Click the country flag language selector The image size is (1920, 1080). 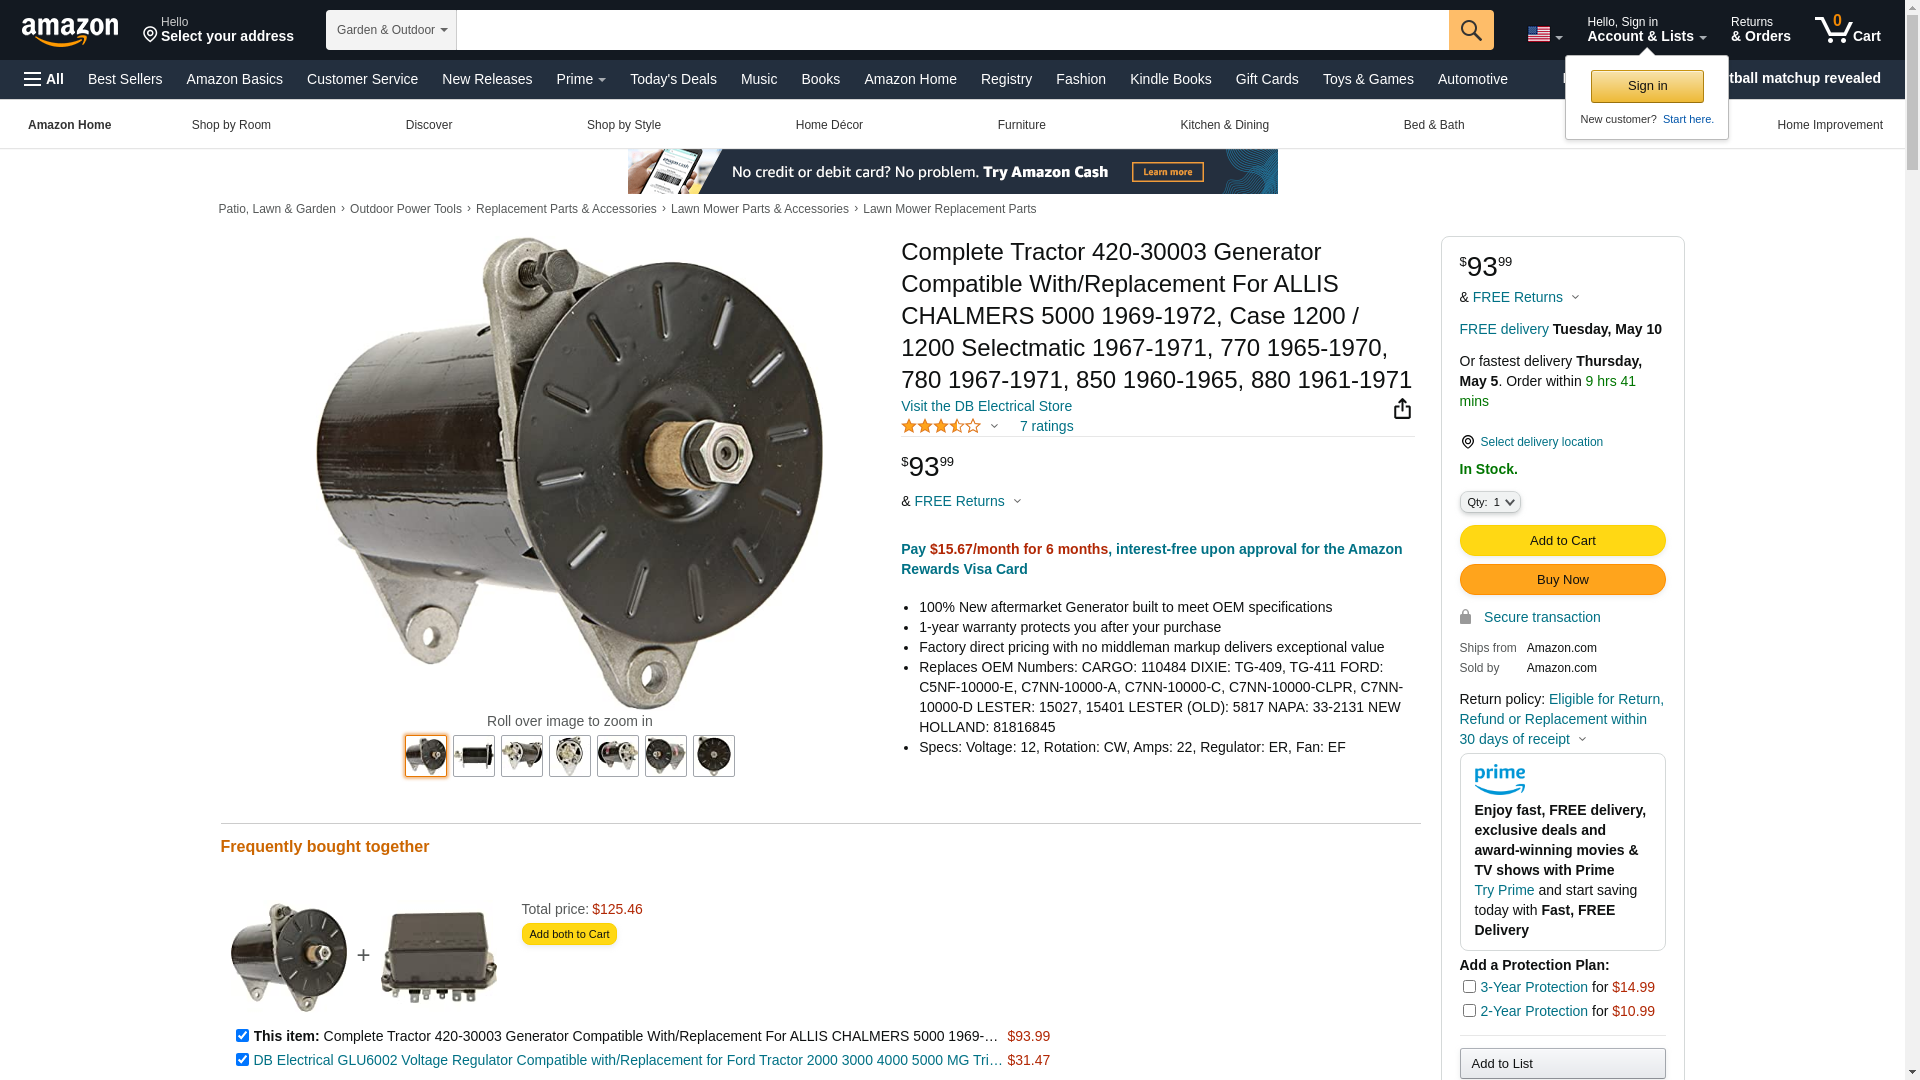(x=1544, y=35)
